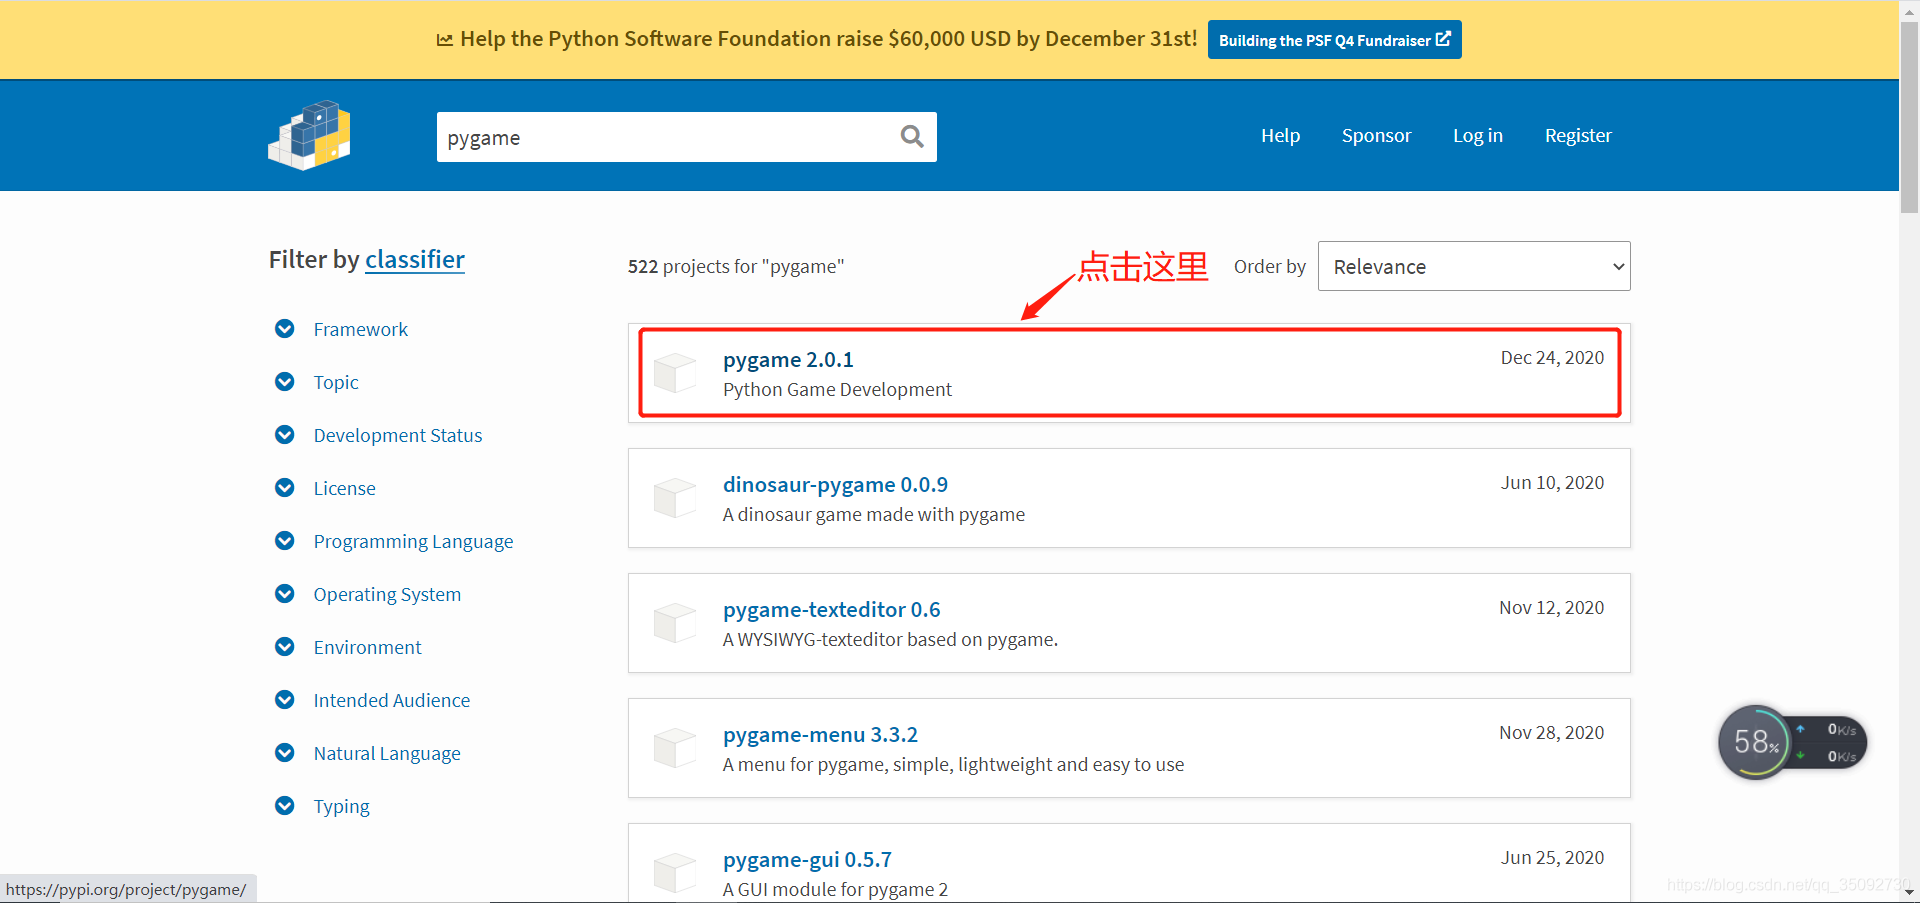1920x903 pixels.
Task: Open the dinosaur-pygame 0.0.9 project
Action: point(835,485)
